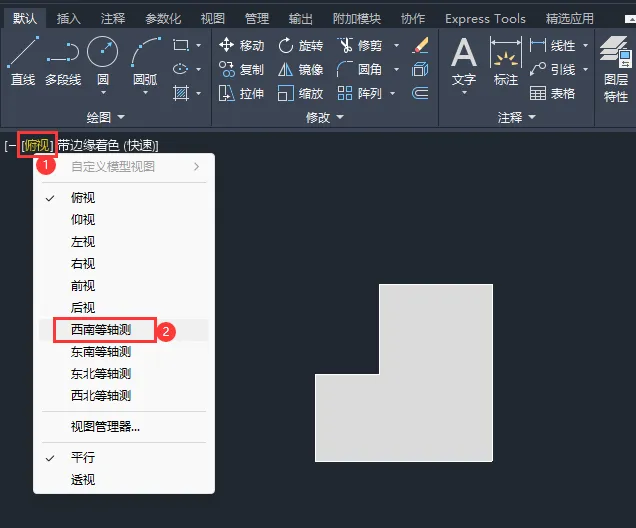Screen dimensions: 636x528
Task: Choose the Rectangle tool icon
Action: 181,45
